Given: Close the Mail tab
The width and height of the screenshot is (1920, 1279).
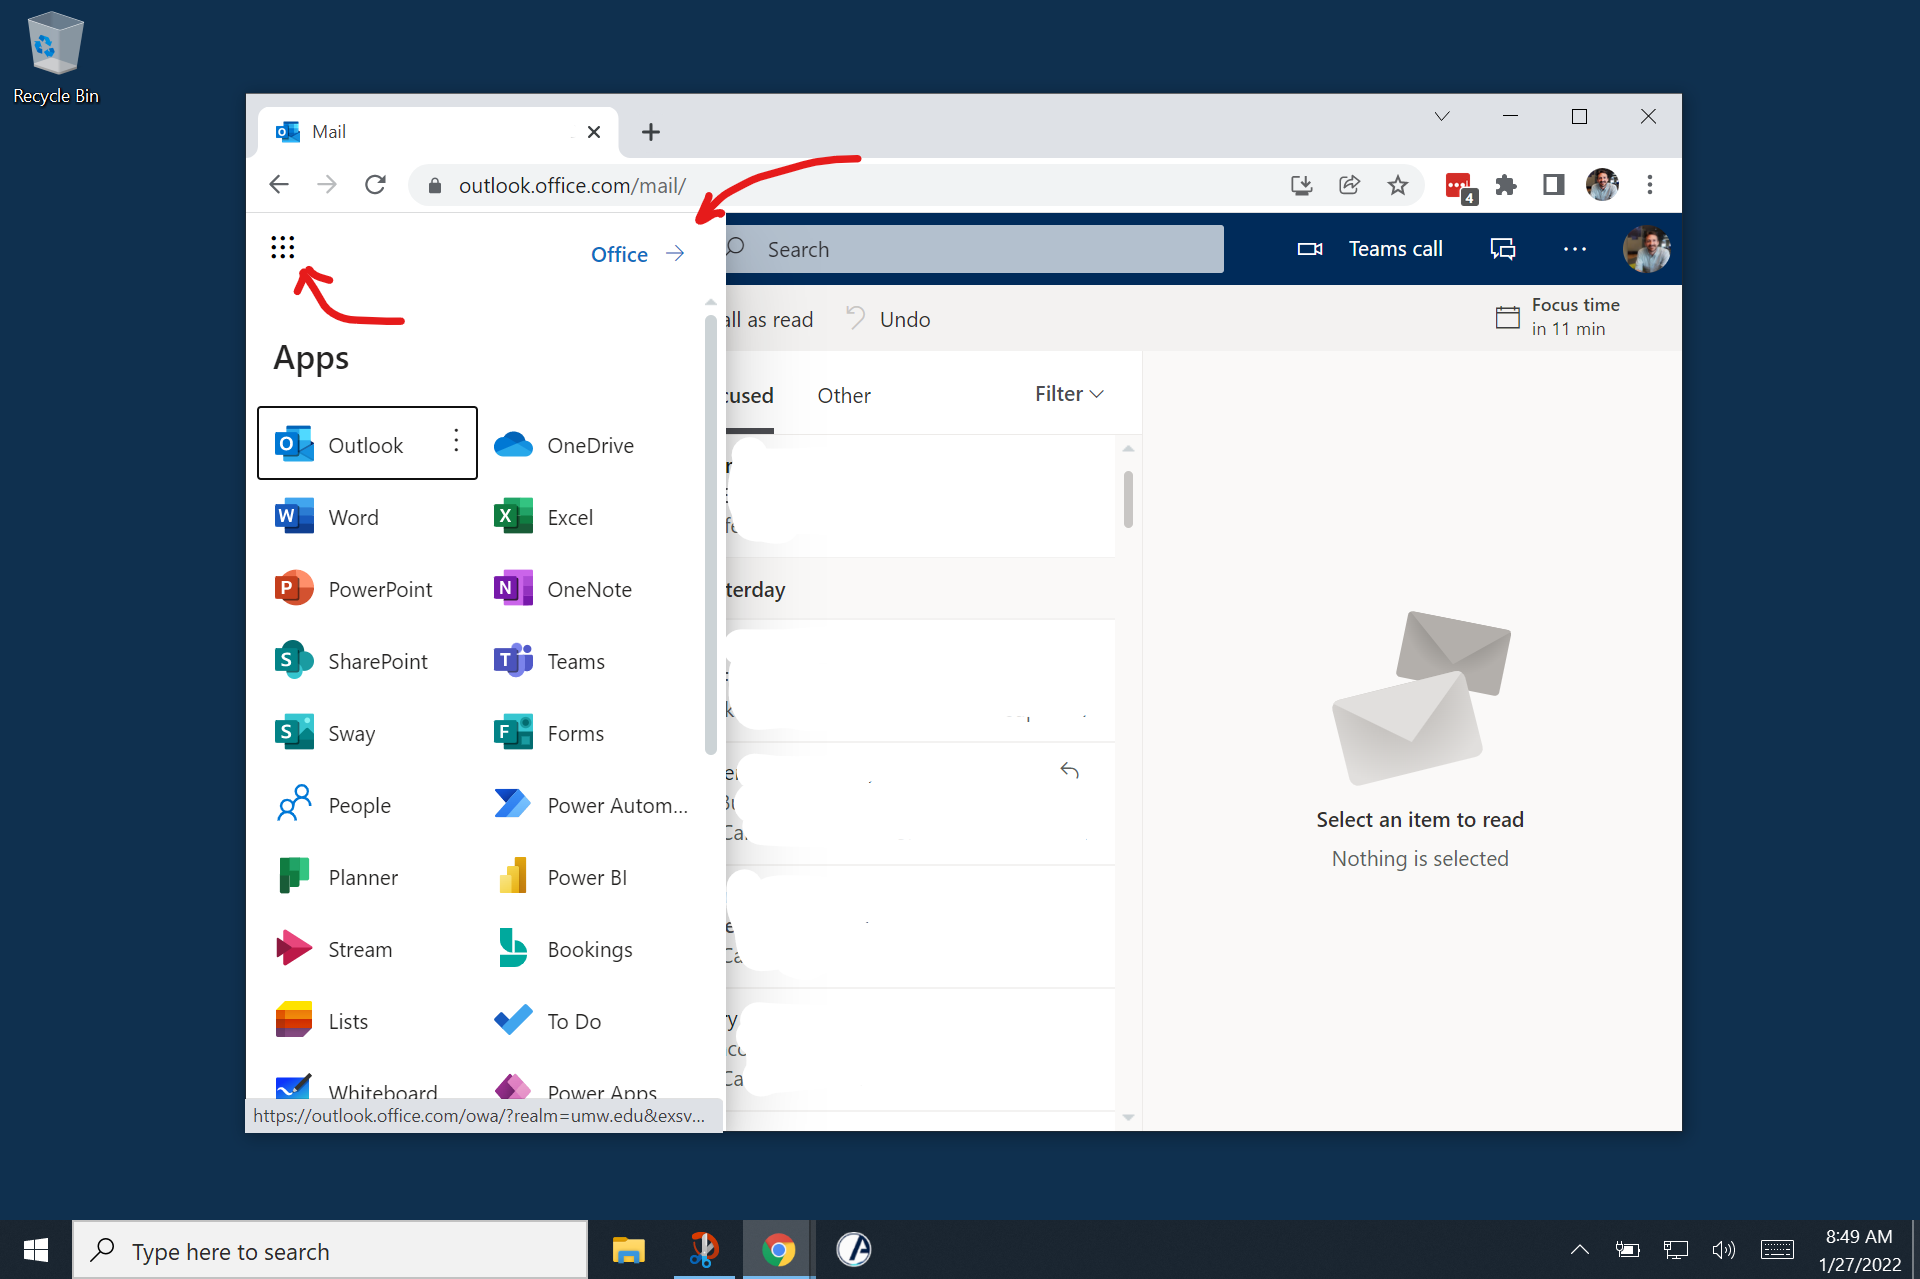Looking at the screenshot, I should click(594, 132).
